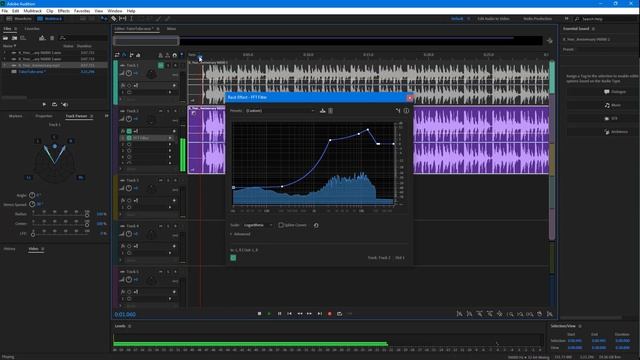Open effect slot 2 menu arrow on Track 2

point(170,144)
